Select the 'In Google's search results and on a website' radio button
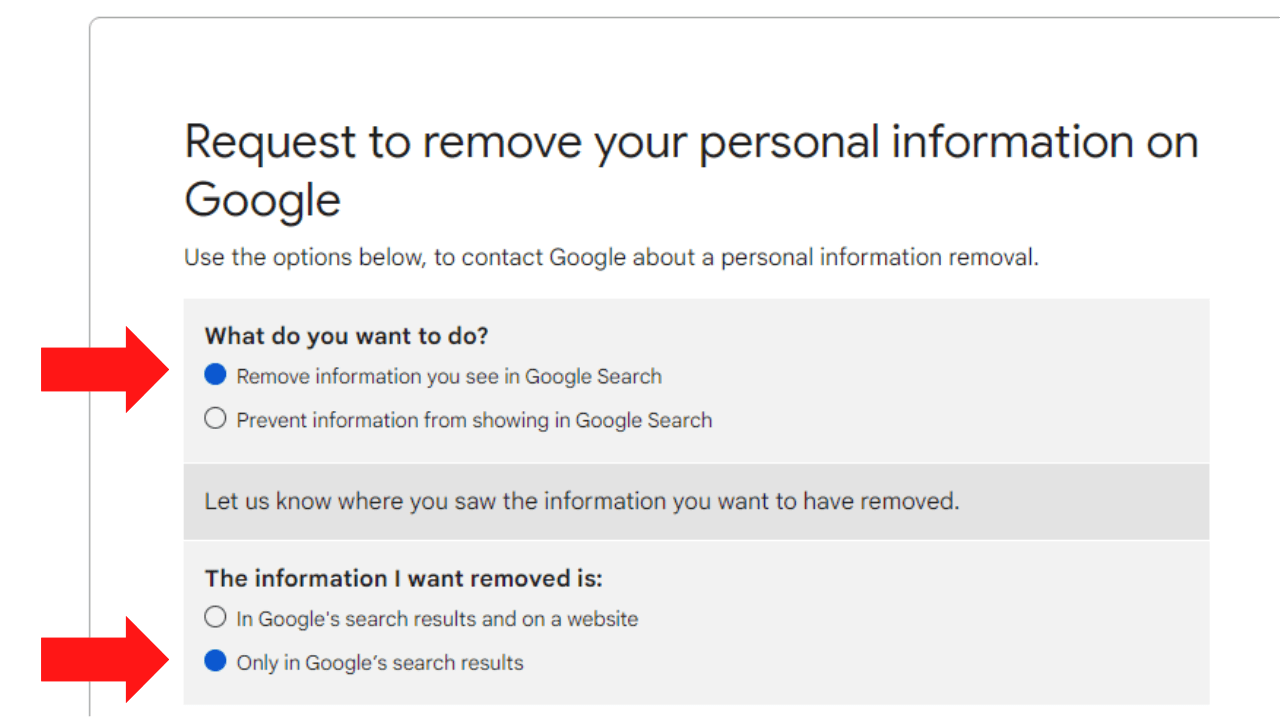Screen dimensions: 1280x720 (x=215, y=618)
